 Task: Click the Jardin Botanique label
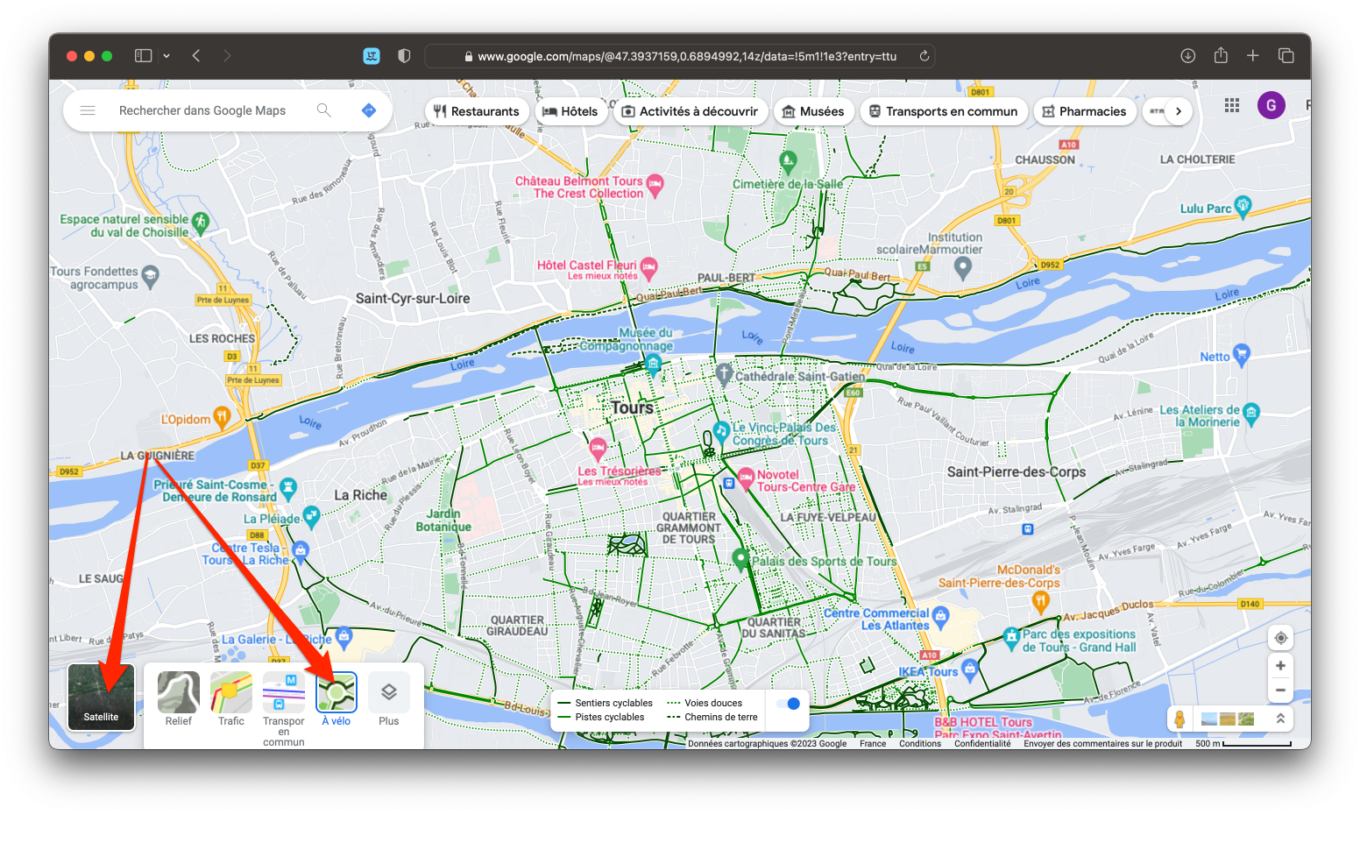(443, 521)
